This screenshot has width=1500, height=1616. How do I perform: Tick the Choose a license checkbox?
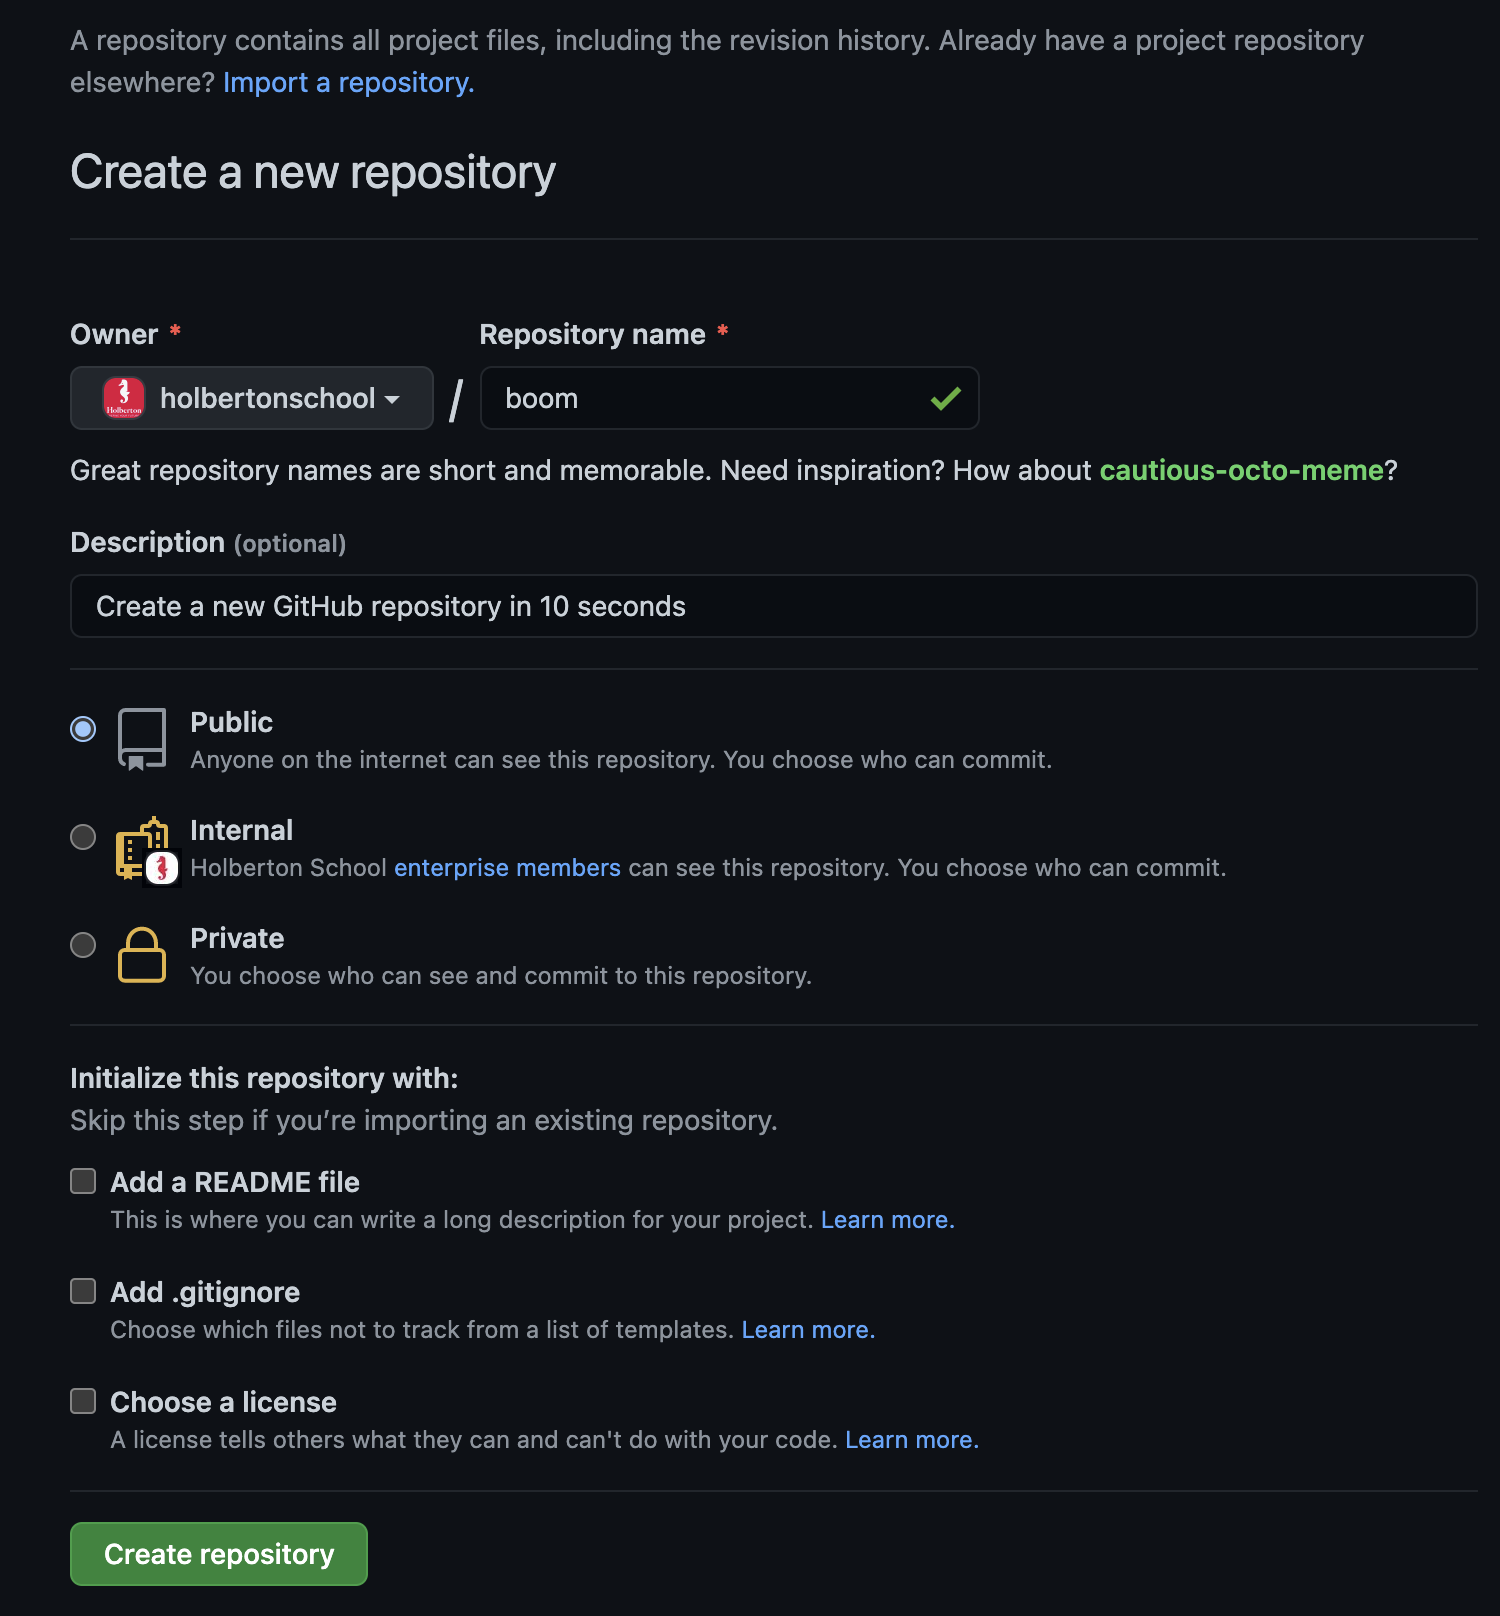[83, 1402]
